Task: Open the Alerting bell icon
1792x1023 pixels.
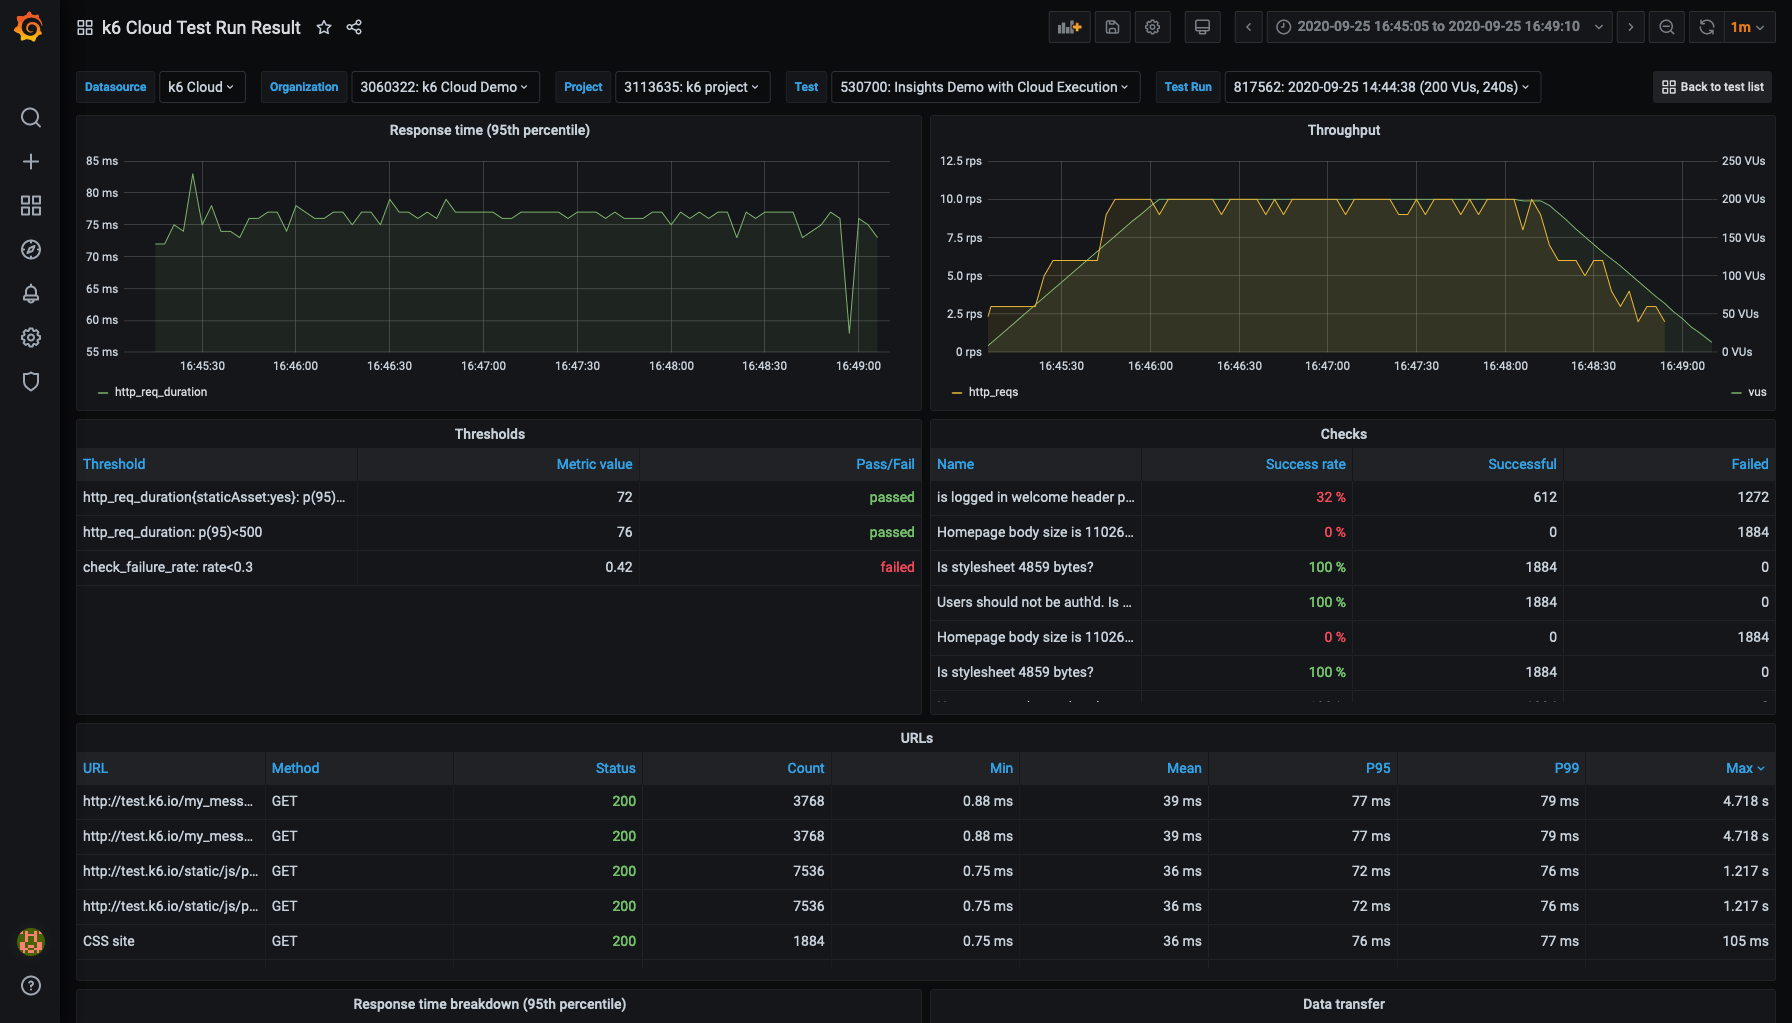Action: click(31, 294)
